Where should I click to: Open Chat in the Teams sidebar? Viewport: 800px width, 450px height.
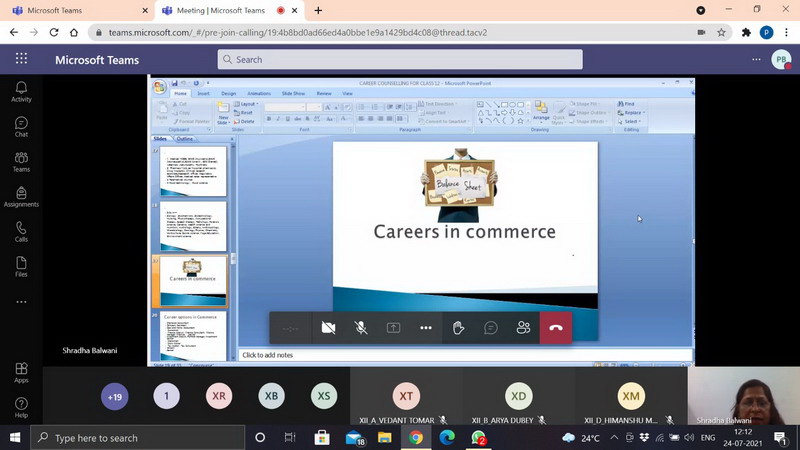pos(21,127)
